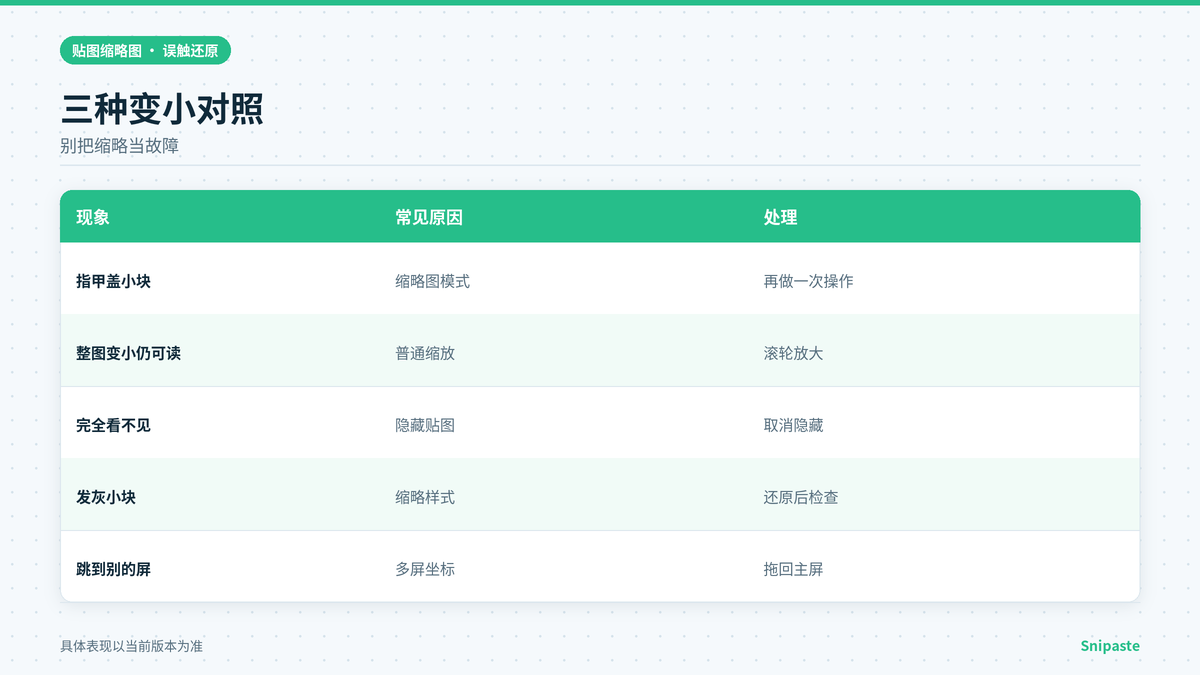Select the 还原后检查 cell
This screenshot has height=675, width=1200.
pyautogui.click(x=801, y=497)
